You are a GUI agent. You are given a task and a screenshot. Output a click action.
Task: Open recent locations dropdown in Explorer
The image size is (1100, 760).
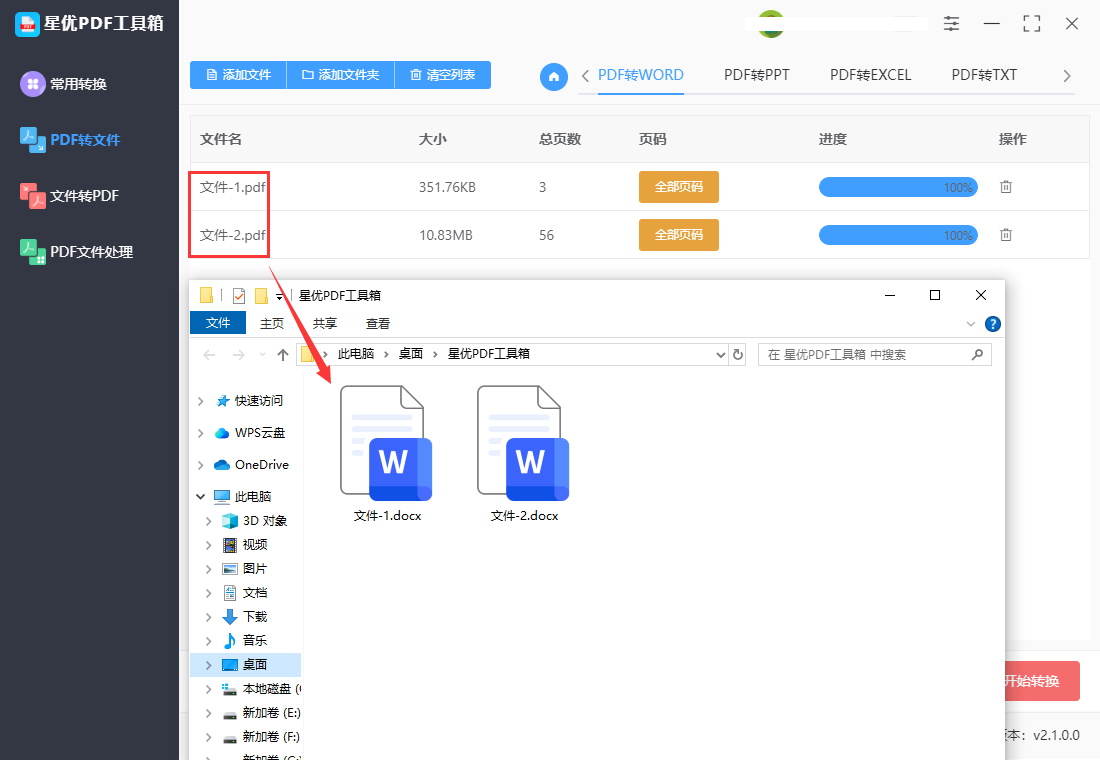click(x=262, y=355)
